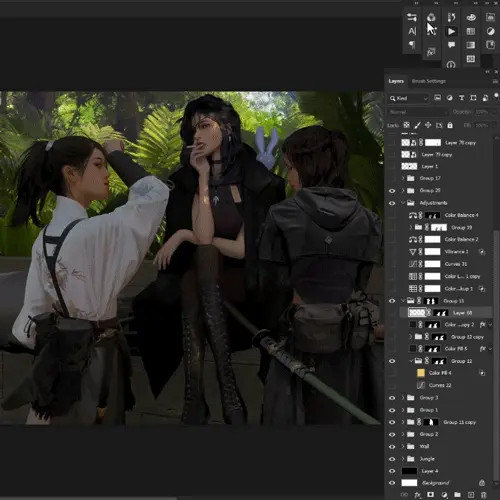Delete layer trash icon

484,495
